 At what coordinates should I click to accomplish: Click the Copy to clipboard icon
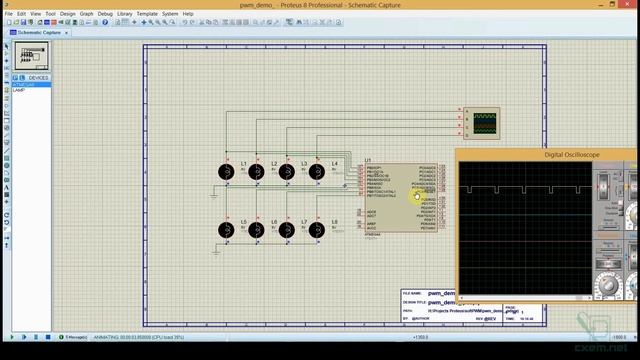tap(209, 22)
